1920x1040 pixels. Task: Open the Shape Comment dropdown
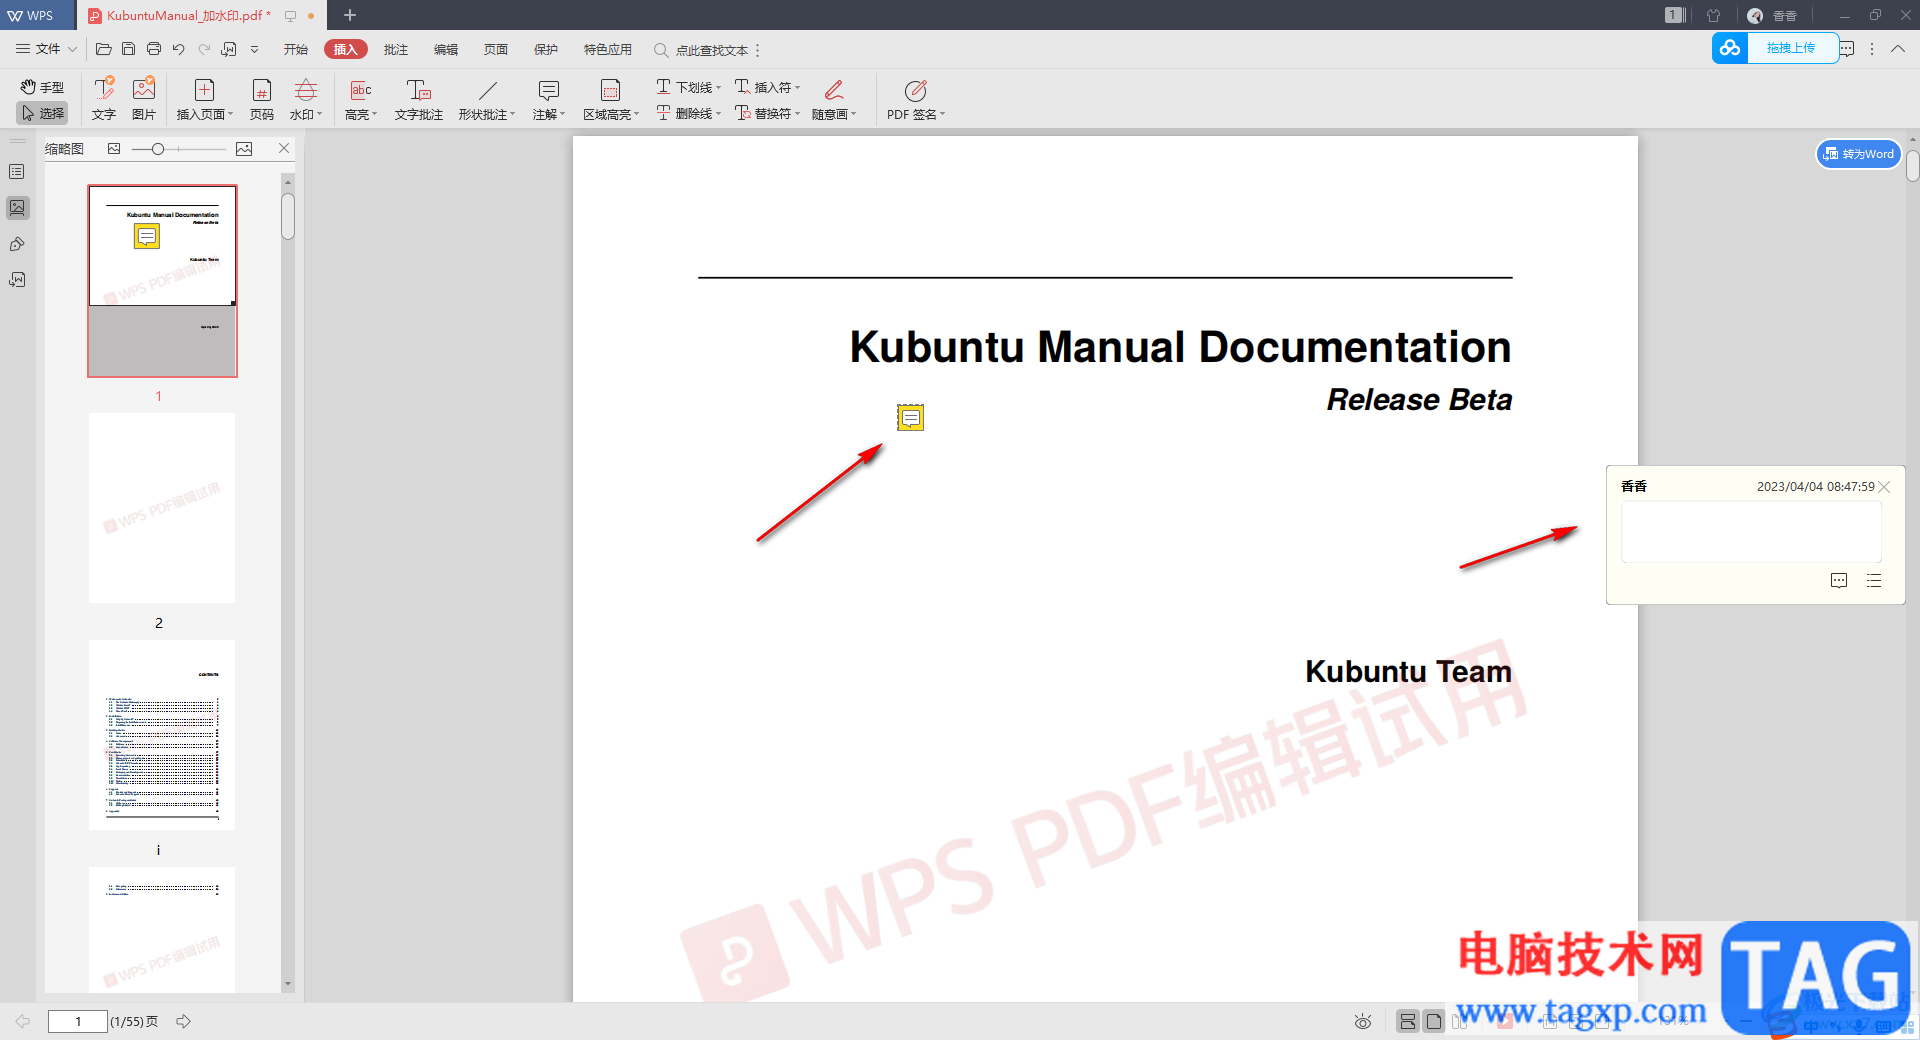pyautogui.click(x=487, y=98)
